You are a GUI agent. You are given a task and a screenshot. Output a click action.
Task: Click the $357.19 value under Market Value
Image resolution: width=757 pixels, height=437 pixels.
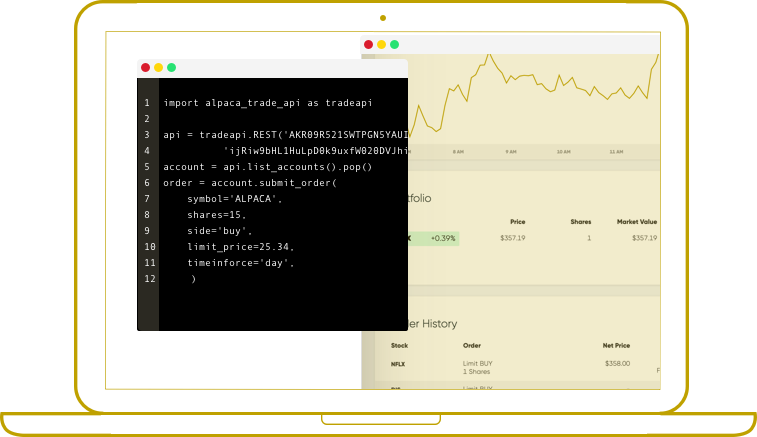[x=645, y=238]
